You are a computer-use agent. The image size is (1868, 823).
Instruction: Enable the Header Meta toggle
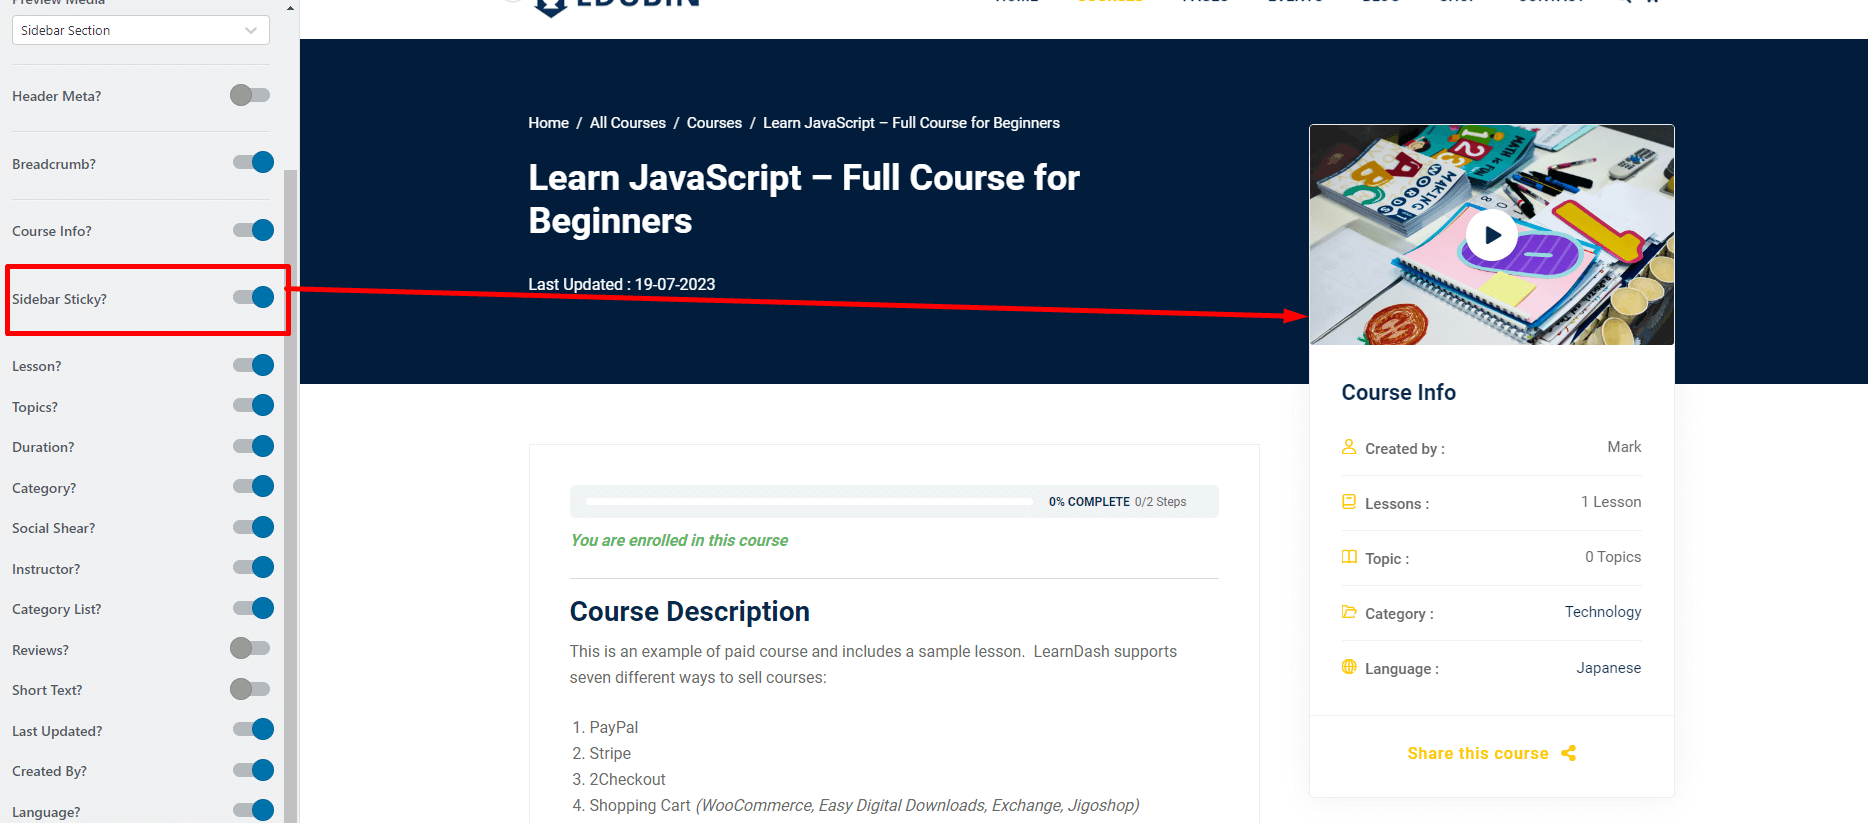[250, 95]
